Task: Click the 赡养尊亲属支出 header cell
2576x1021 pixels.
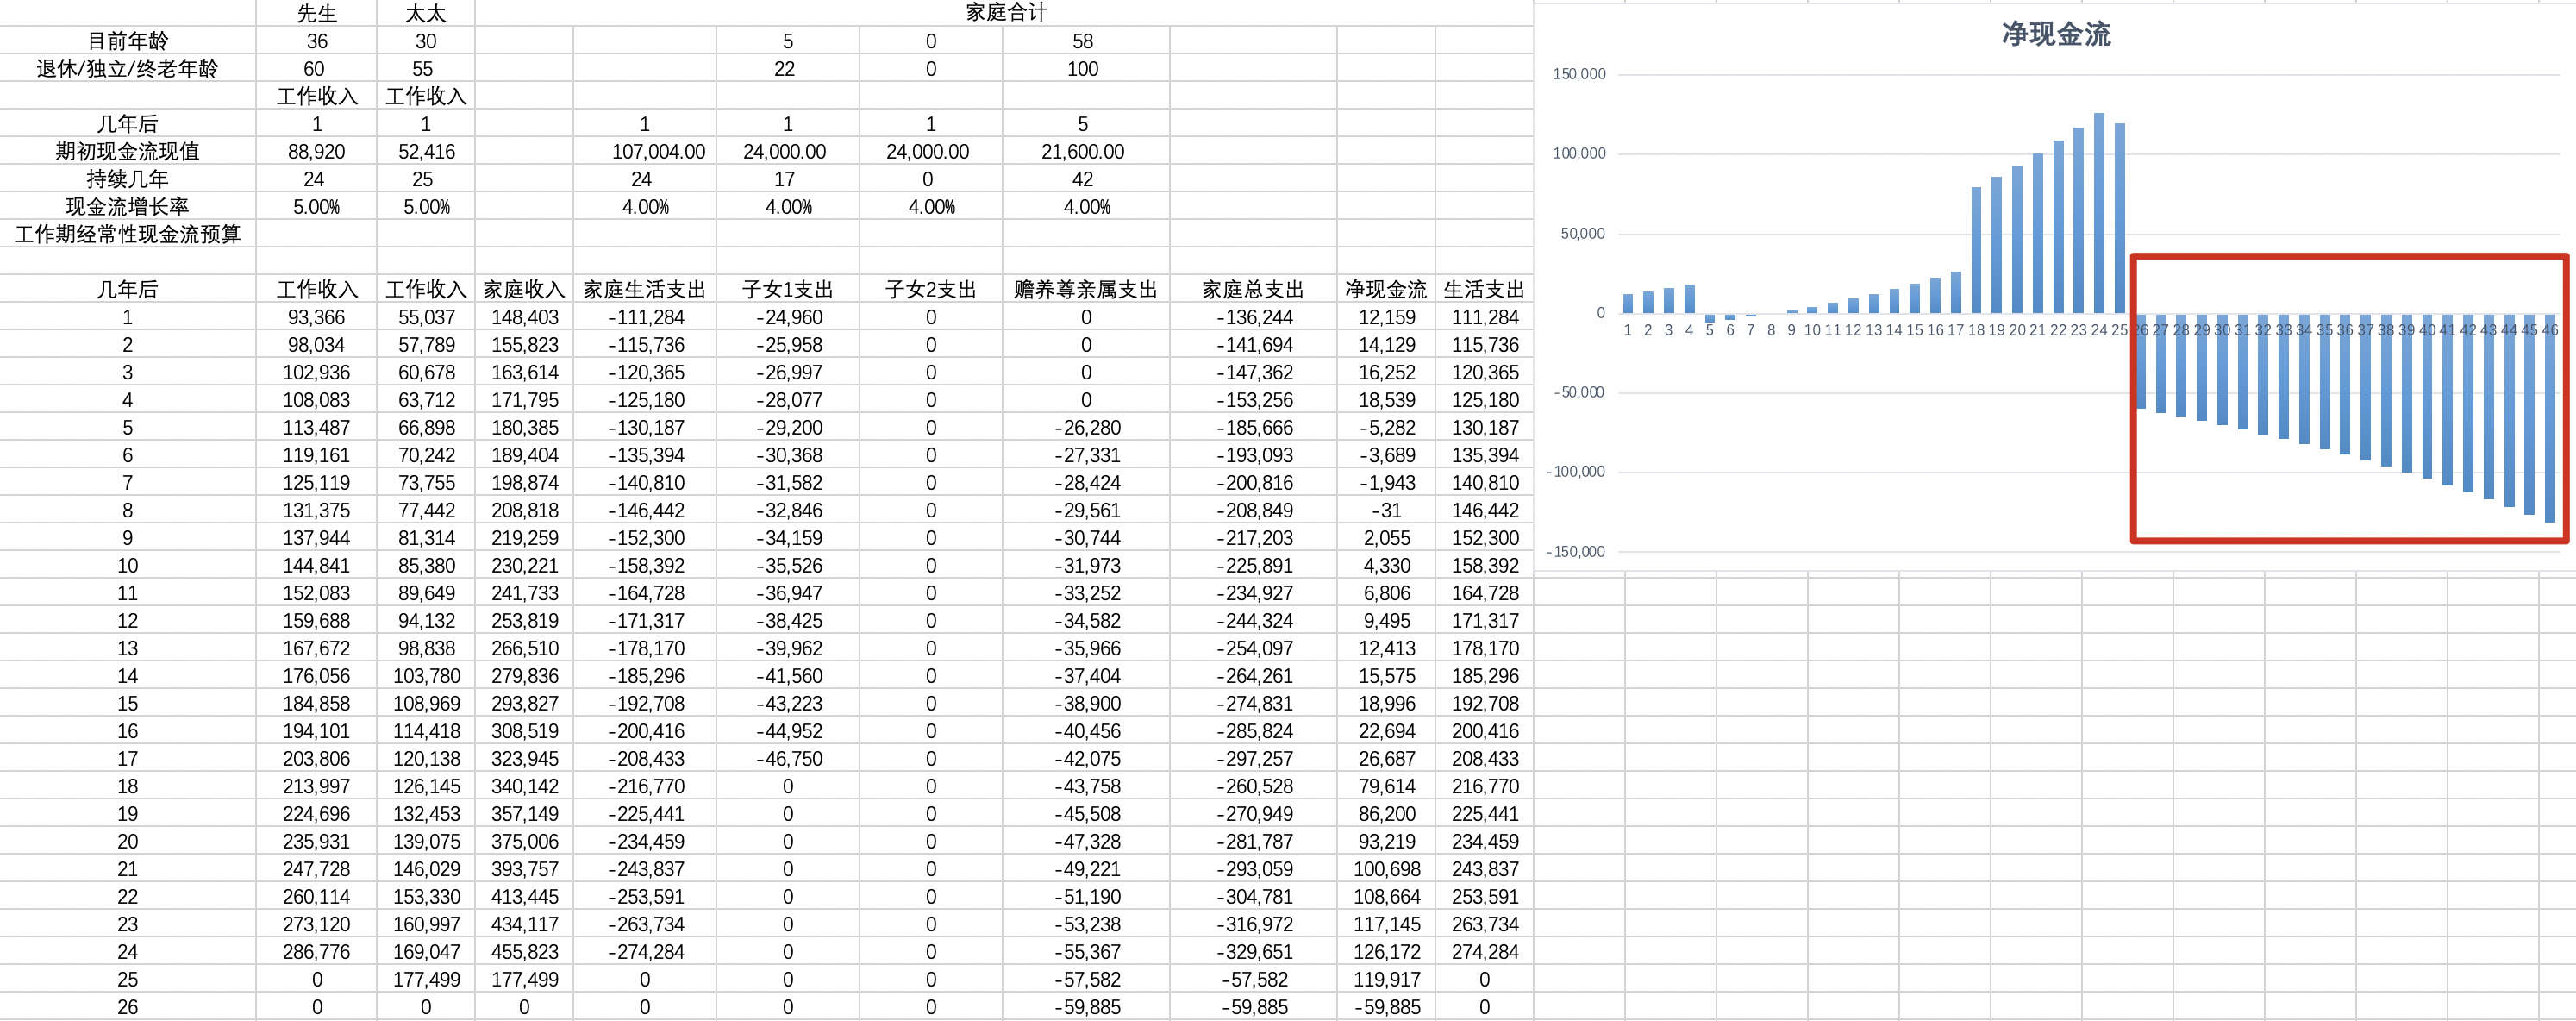Action: pyautogui.click(x=1085, y=290)
